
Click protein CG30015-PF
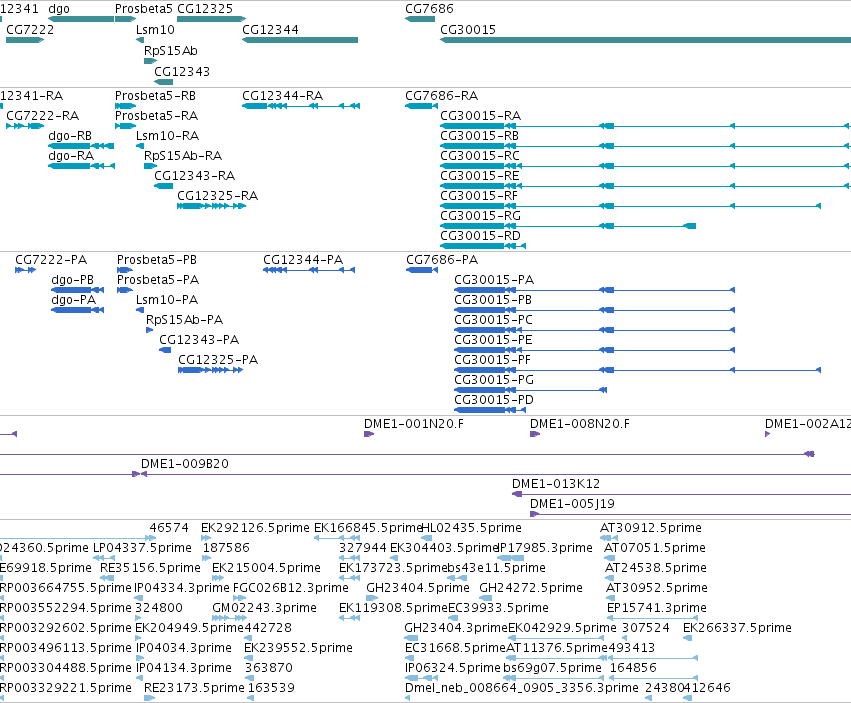[492, 360]
